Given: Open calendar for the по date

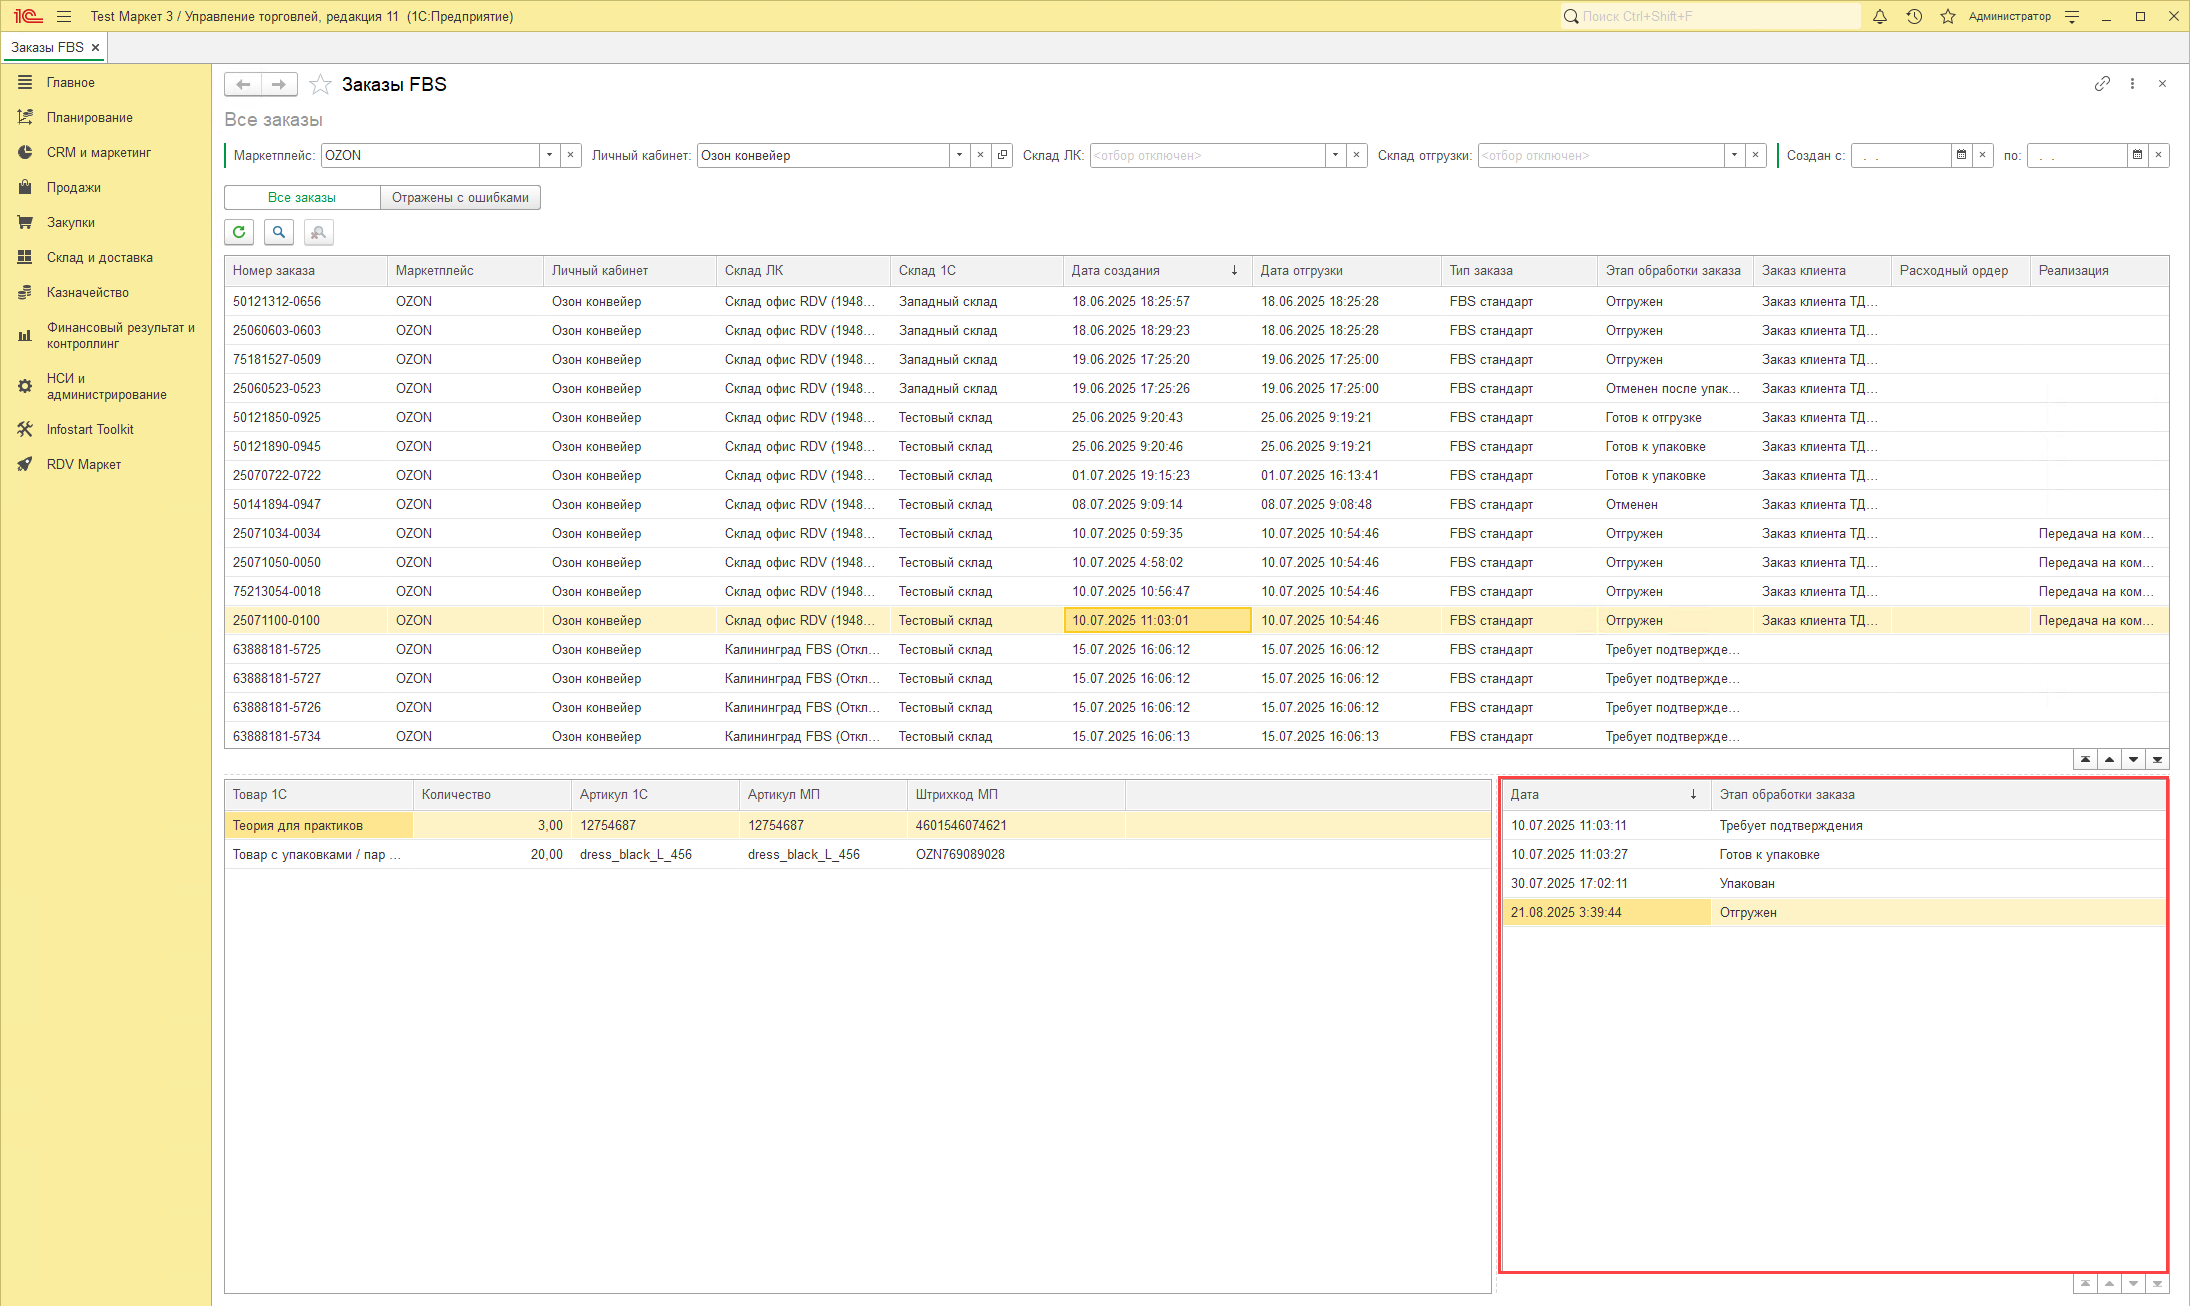Looking at the screenshot, I should point(2137,155).
